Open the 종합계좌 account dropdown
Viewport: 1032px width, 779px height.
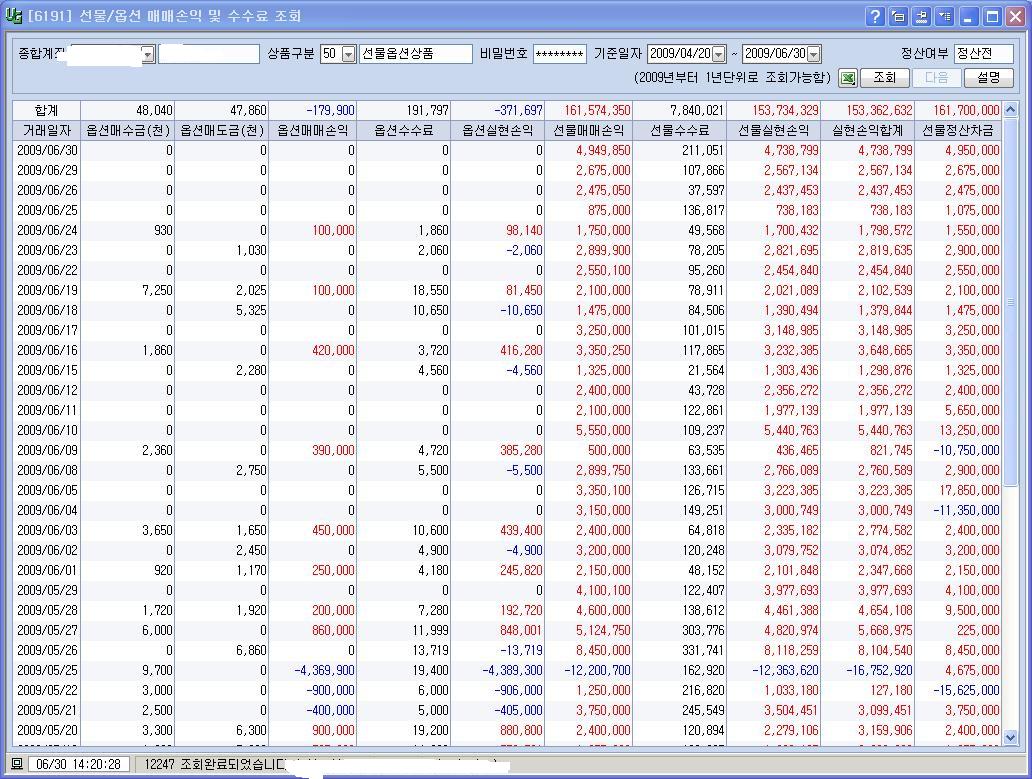(x=148, y=54)
